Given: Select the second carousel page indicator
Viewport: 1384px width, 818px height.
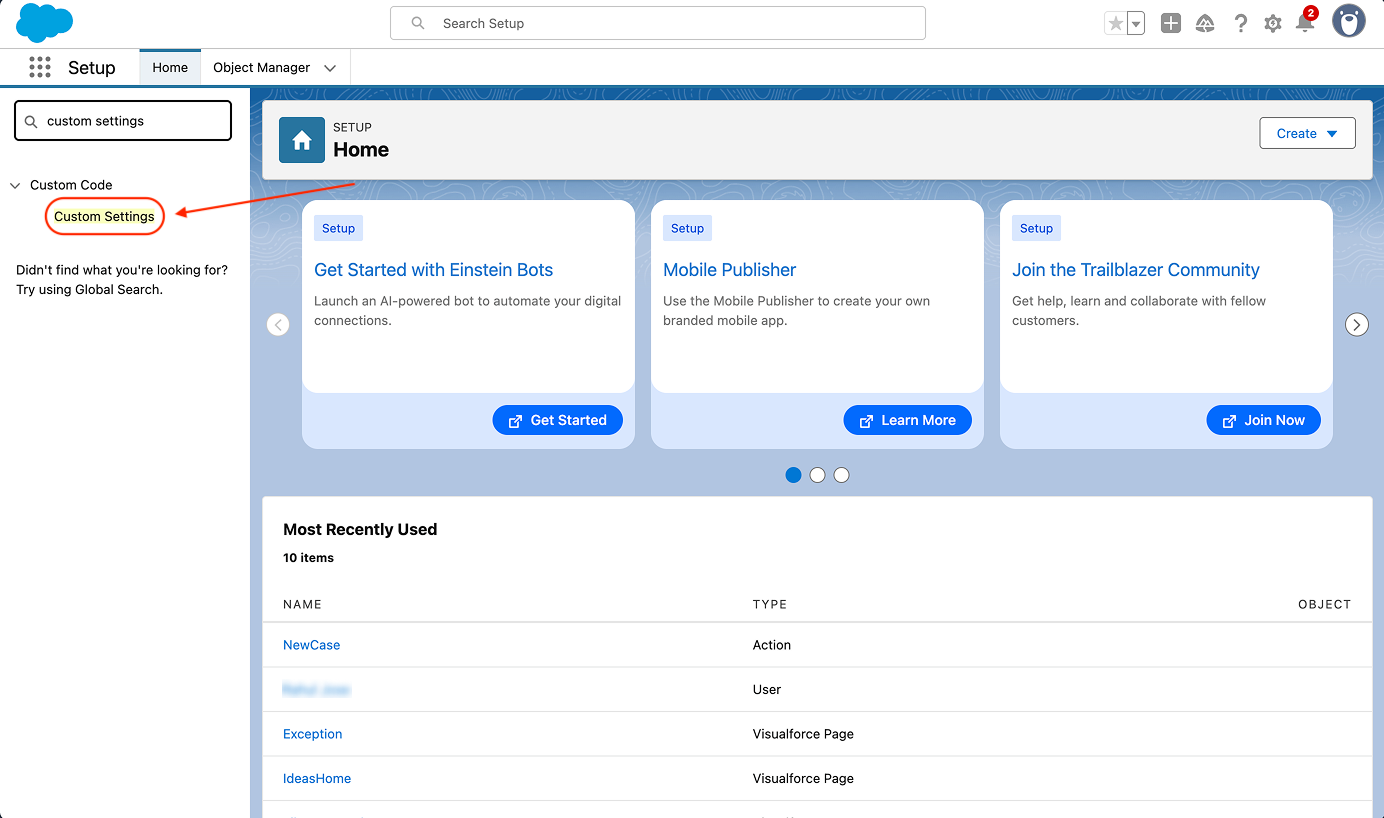Looking at the screenshot, I should pyautogui.click(x=817, y=475).
